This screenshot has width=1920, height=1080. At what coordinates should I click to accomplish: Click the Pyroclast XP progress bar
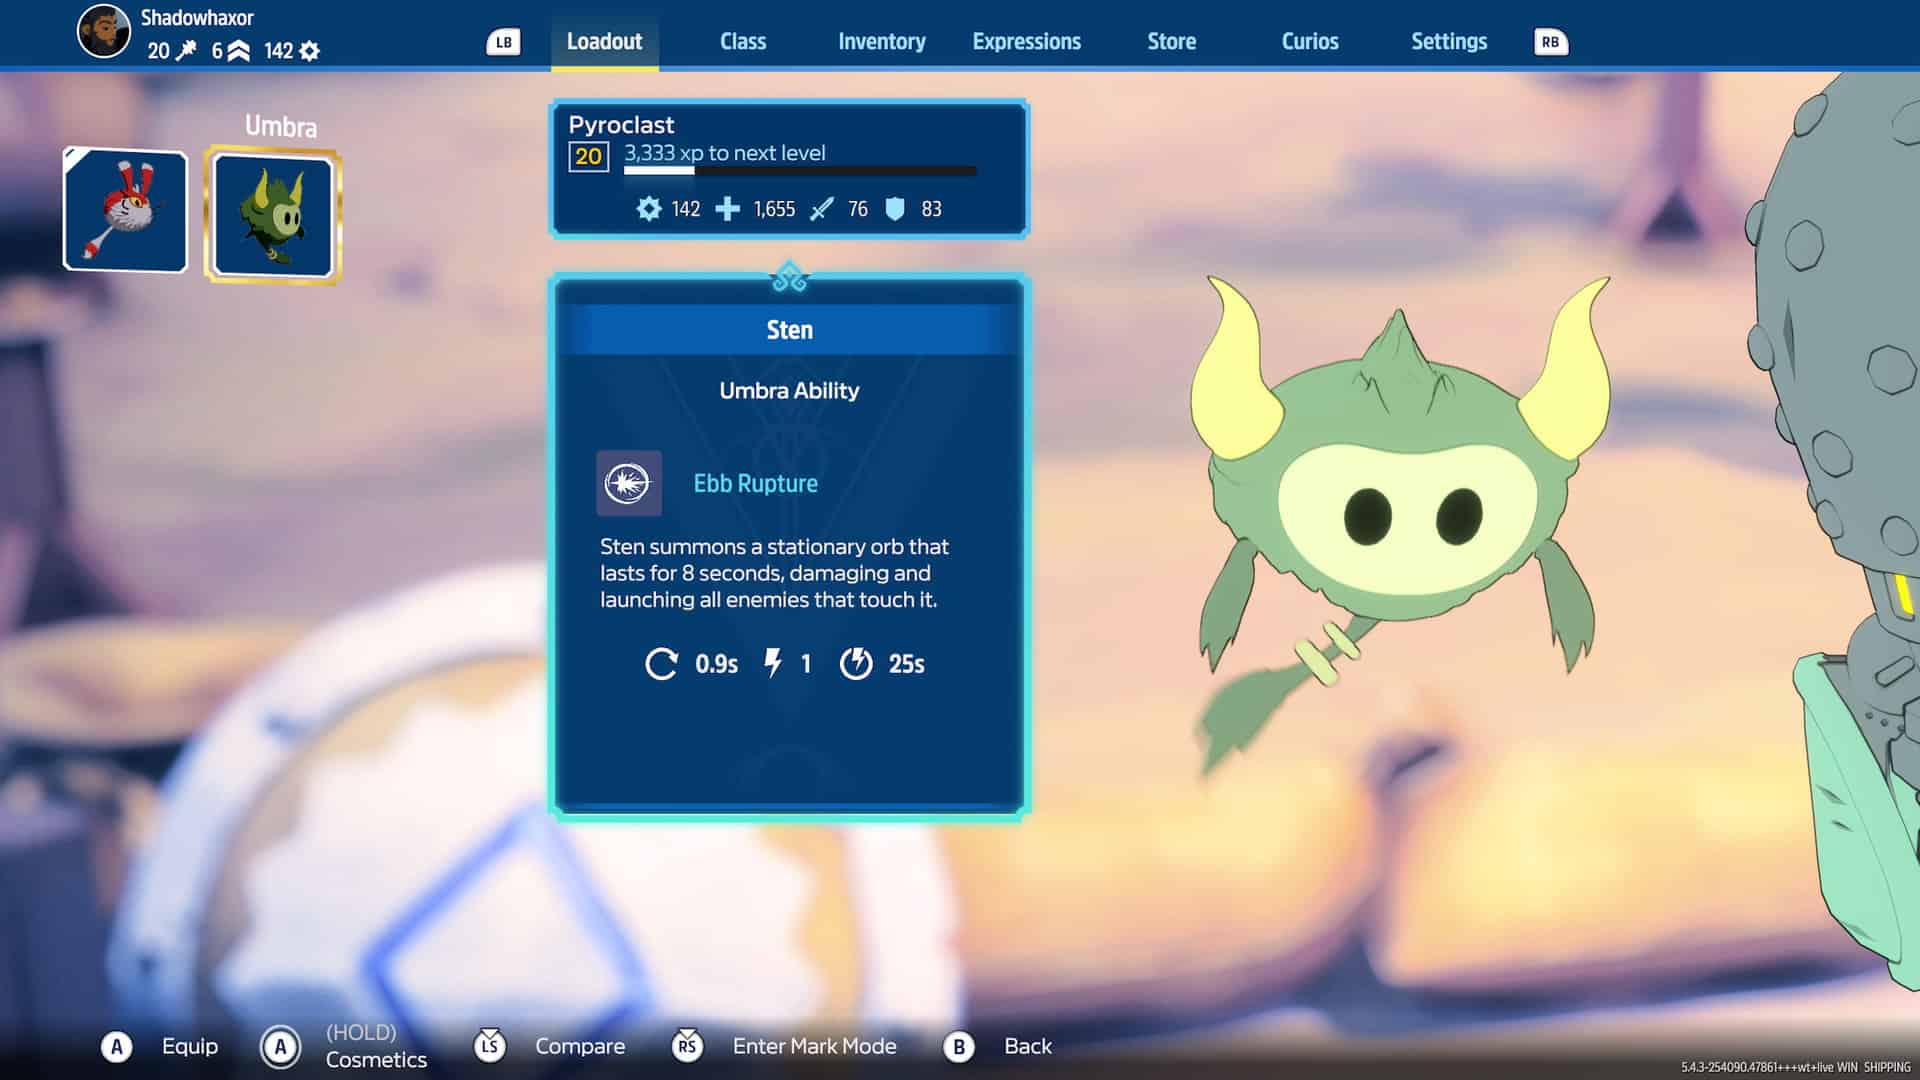pos(800,171)
